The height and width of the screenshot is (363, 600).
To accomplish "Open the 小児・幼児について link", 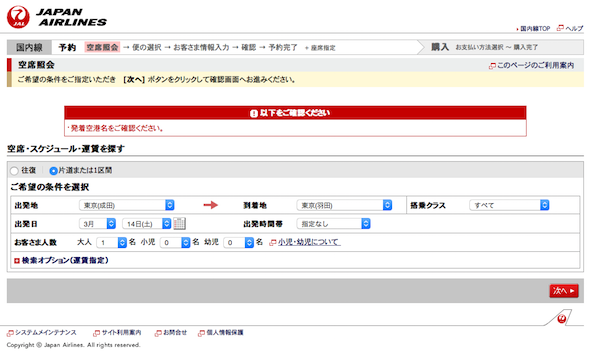I will [x=309, y=242].
